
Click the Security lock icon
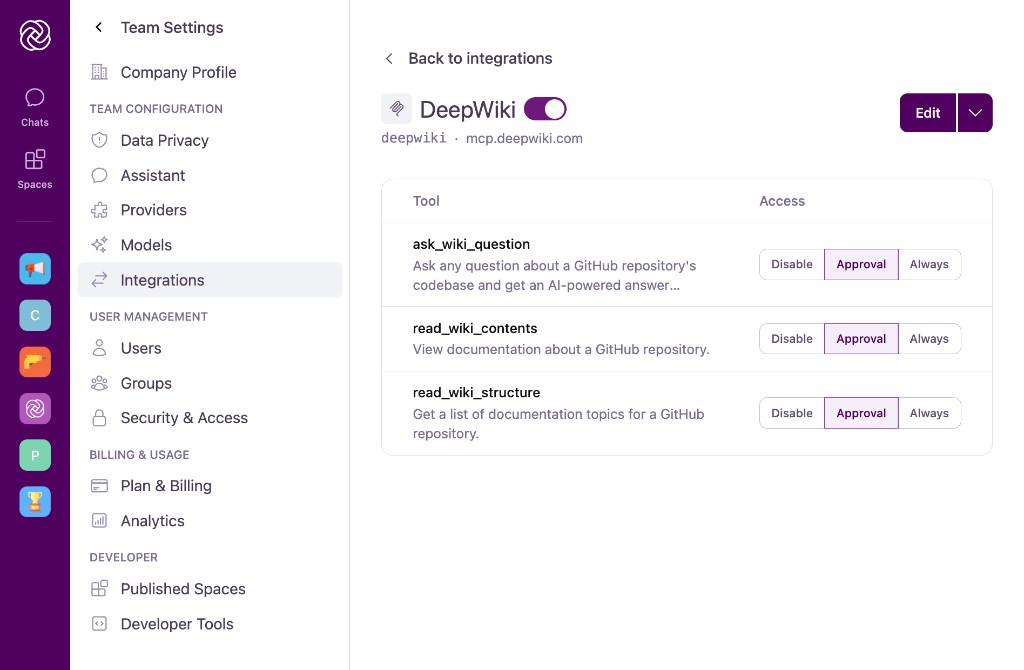[99, 417]
